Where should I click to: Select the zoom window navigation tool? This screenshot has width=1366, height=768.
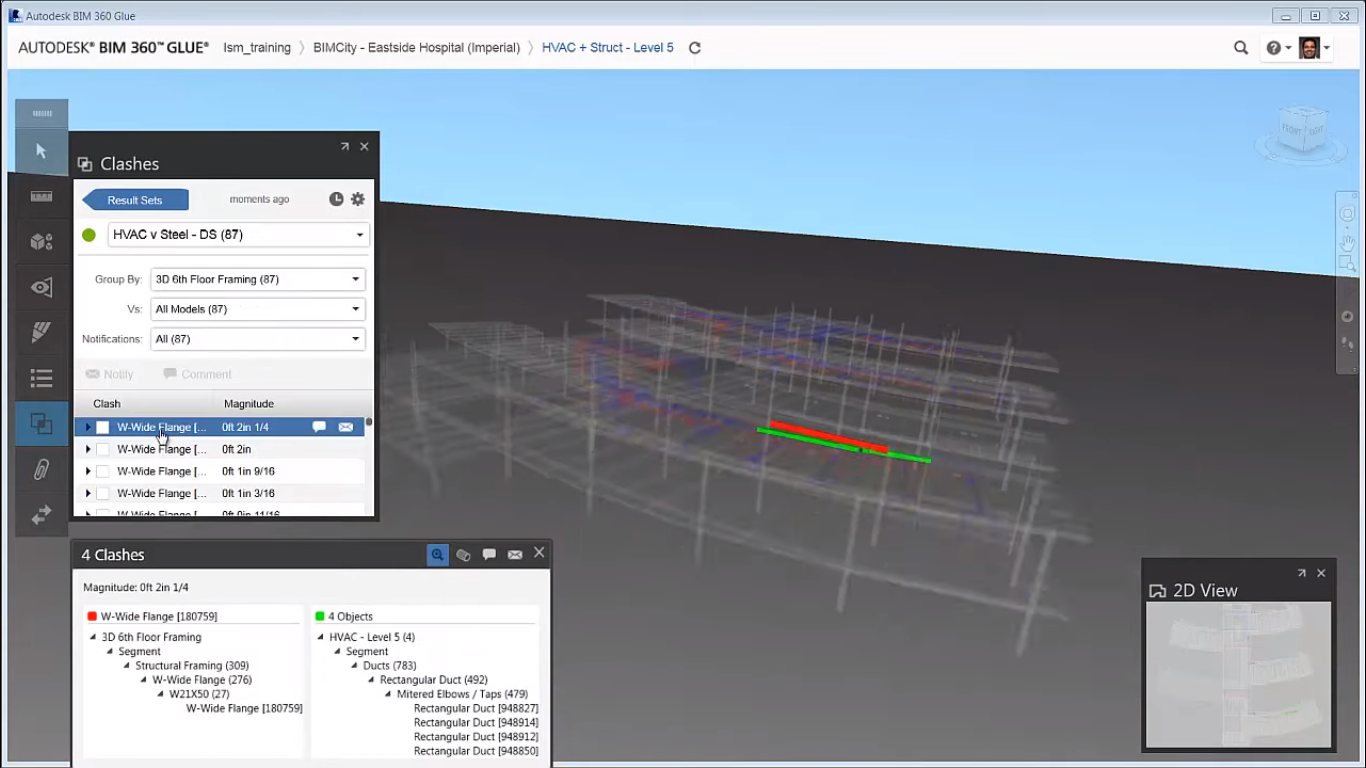(x=1347, y=264)
